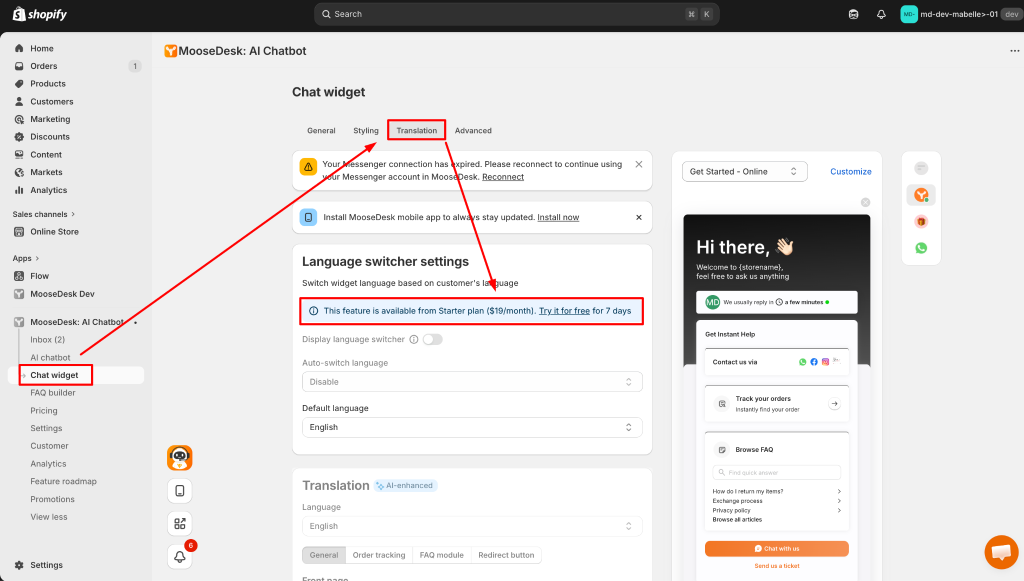Dismiss the Messenger connection expired warning
This screenshot has height=581, width=1024.
(639, 164)
